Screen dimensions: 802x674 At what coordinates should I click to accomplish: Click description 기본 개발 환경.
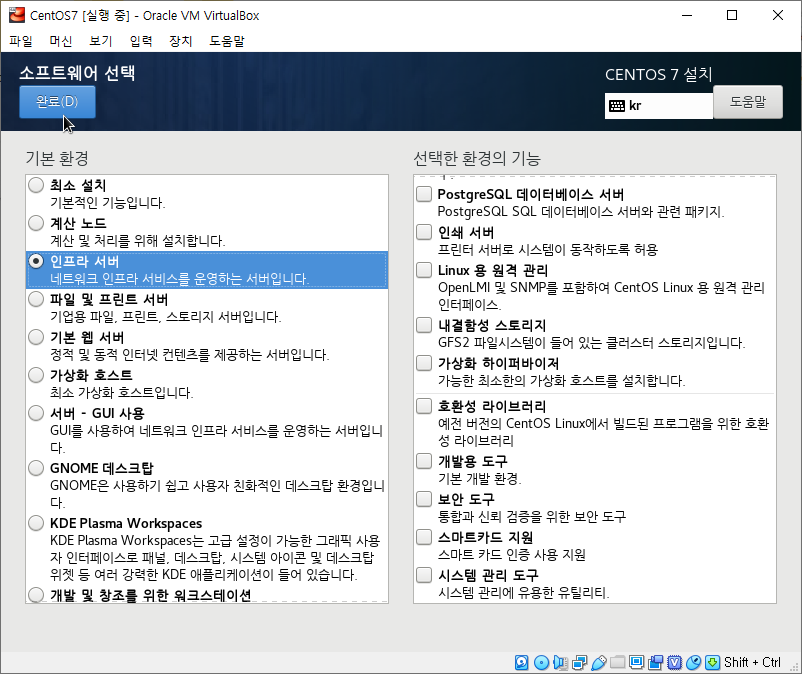[x=480, y=479]
